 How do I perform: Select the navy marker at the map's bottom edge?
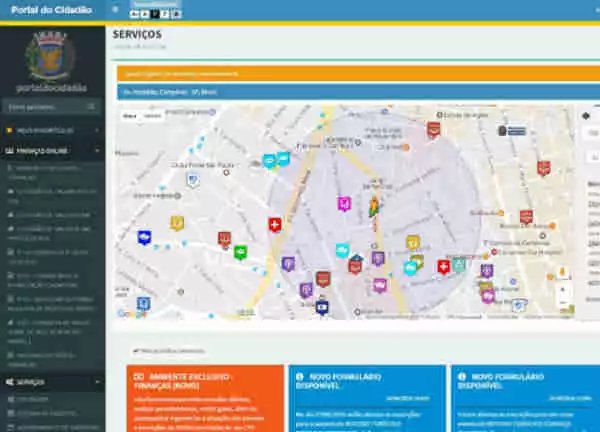point(322,308)
